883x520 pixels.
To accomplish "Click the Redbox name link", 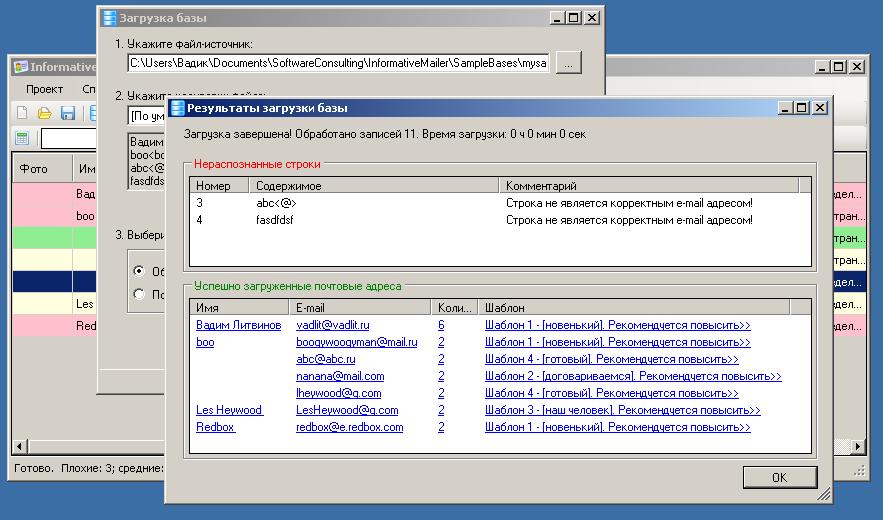I will coord(215,427).
